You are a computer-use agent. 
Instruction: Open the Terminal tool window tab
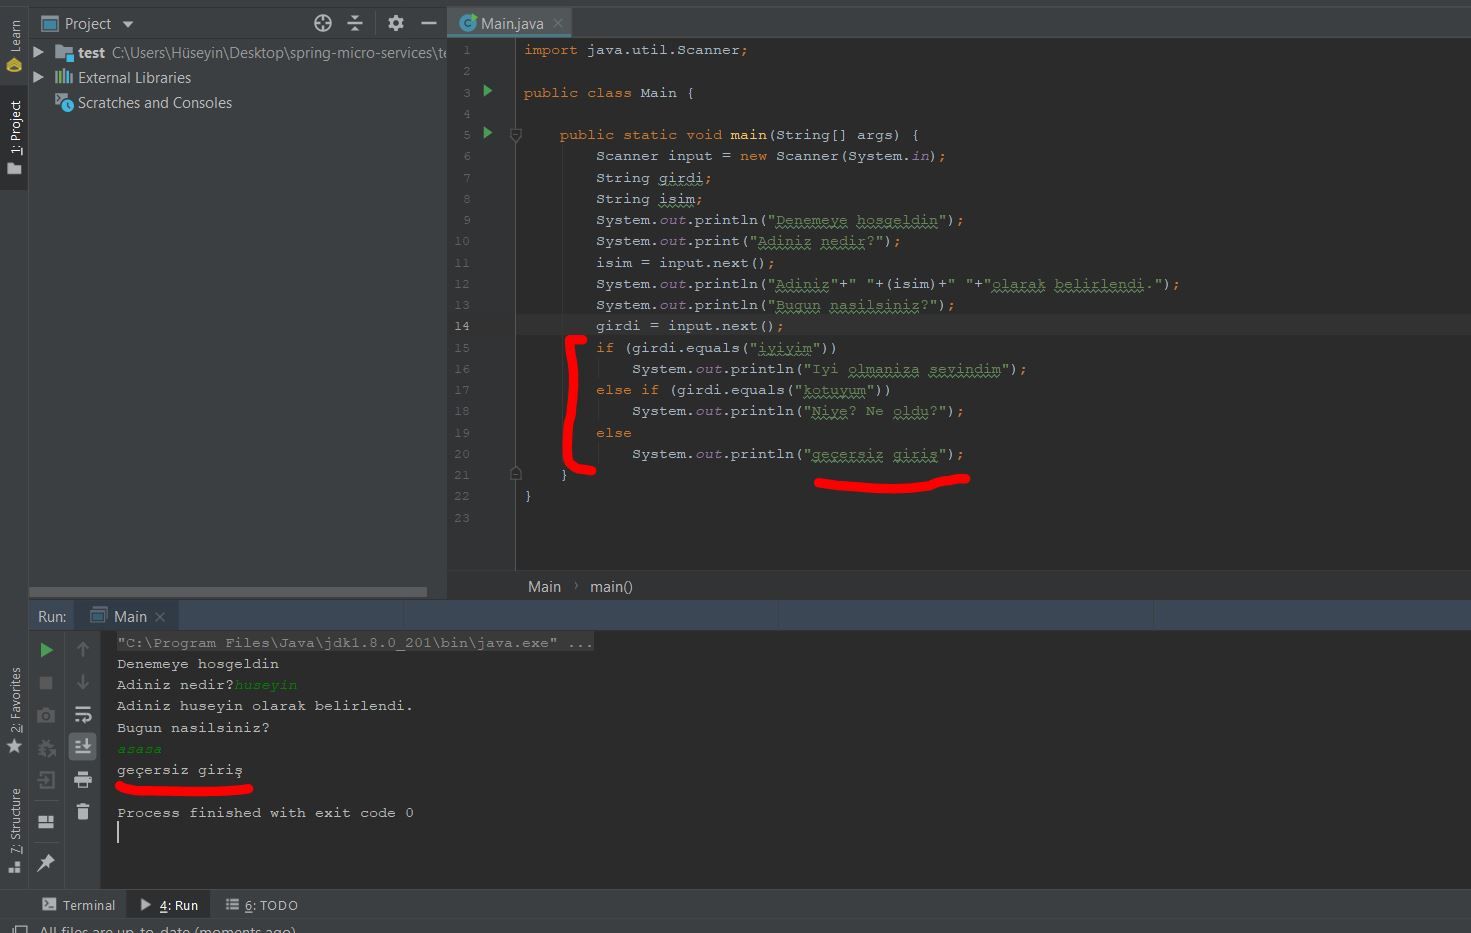pos(79,905)
